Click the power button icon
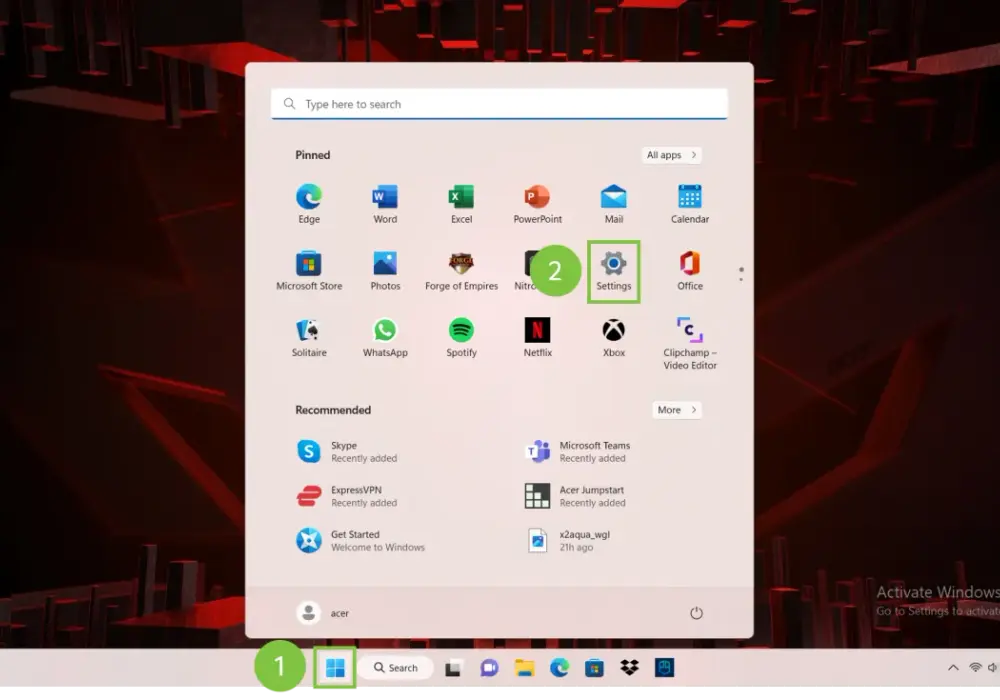This screenshot has width=1000, height=700. click(x=696, y=613)
